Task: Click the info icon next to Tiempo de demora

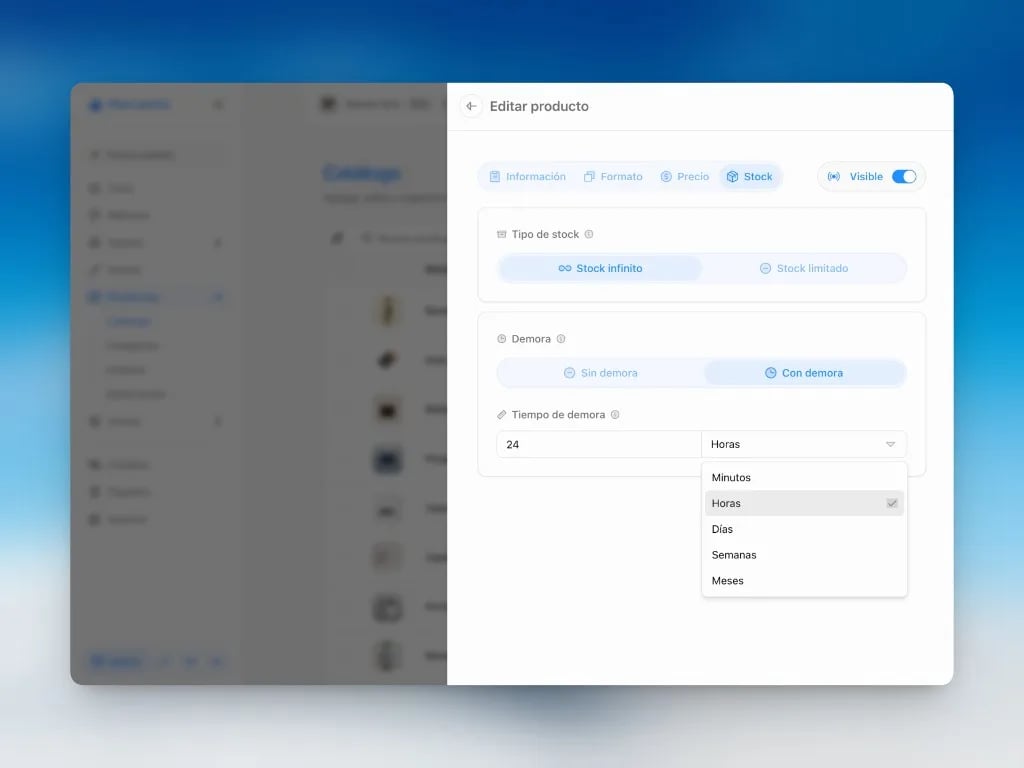Action: click(615, 415)
